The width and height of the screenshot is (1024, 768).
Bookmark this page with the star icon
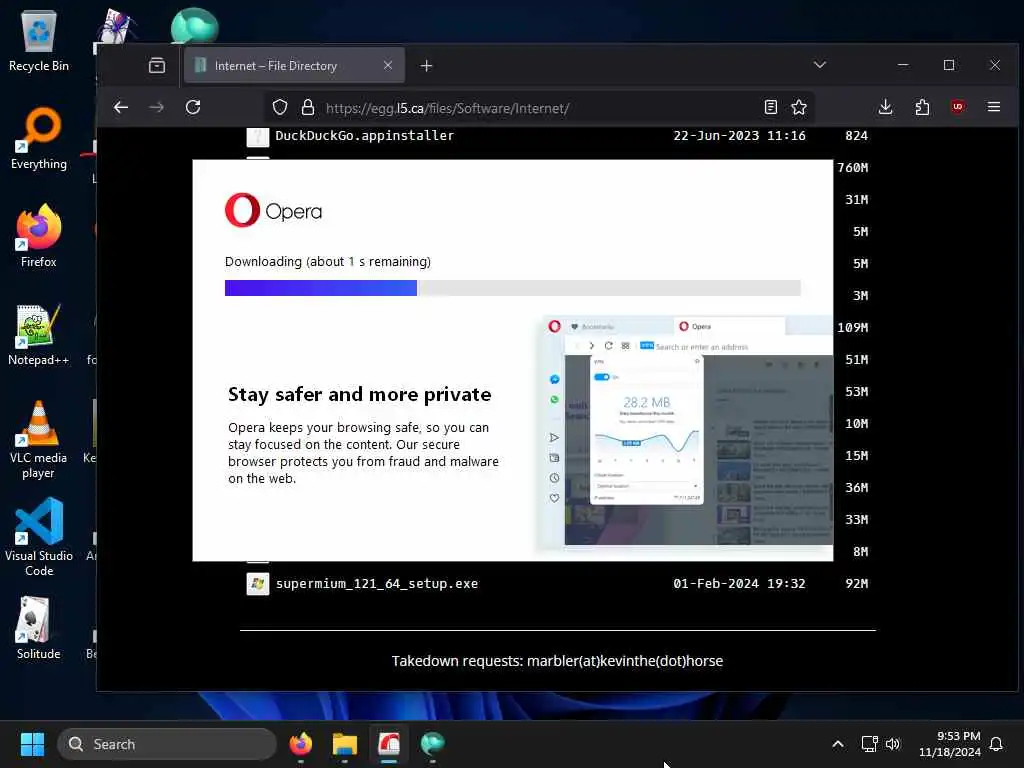(x=799, y=107)
